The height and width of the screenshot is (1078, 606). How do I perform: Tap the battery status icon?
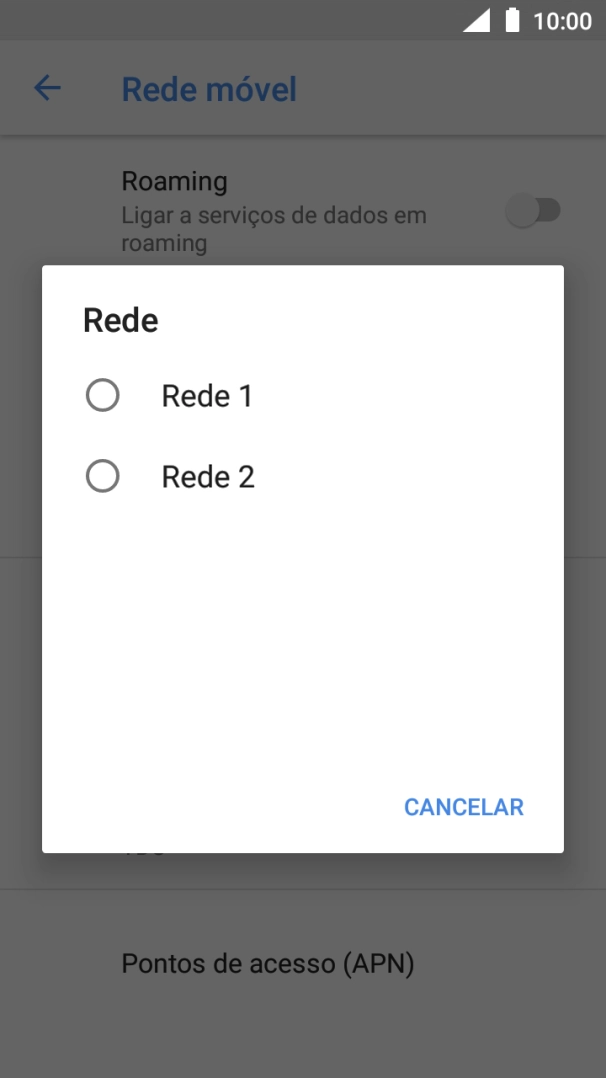coord(512,20)
